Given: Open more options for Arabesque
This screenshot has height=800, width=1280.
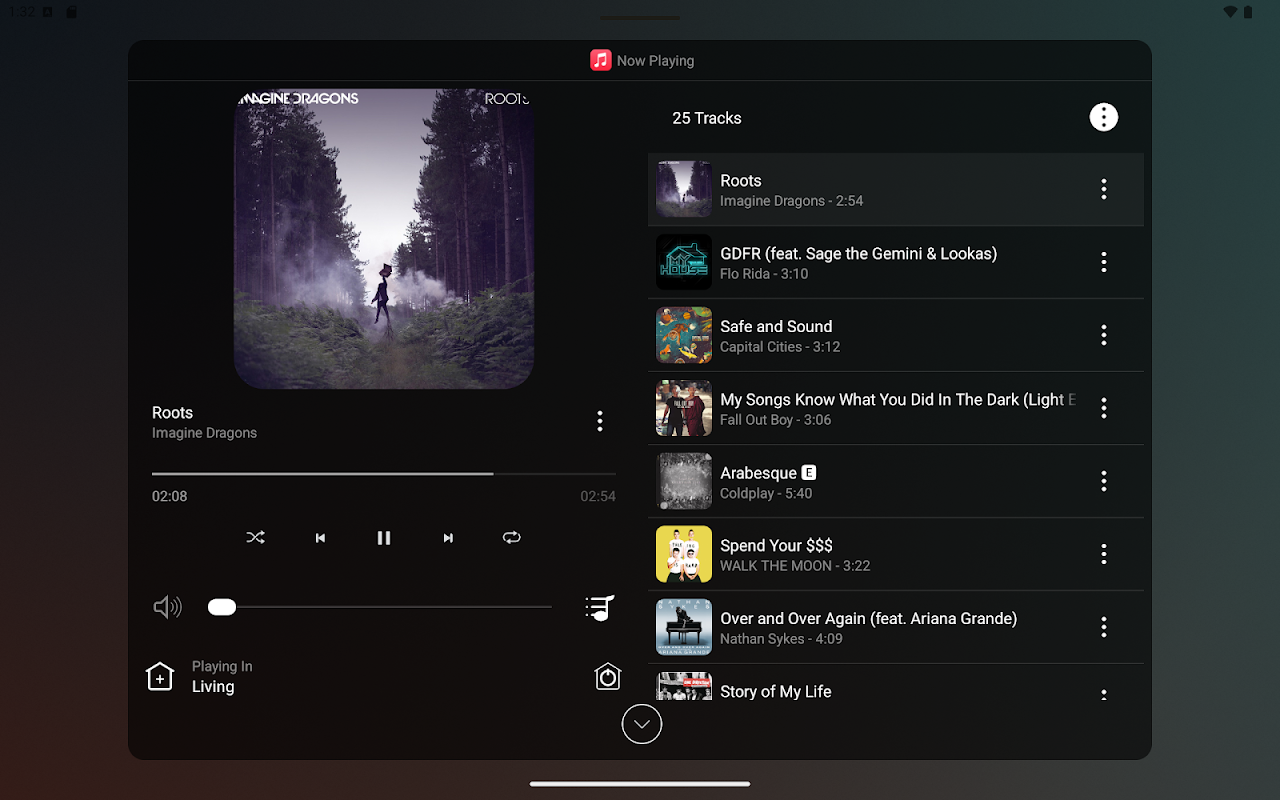Looking at the screenshot, I should click(1104, 481).
